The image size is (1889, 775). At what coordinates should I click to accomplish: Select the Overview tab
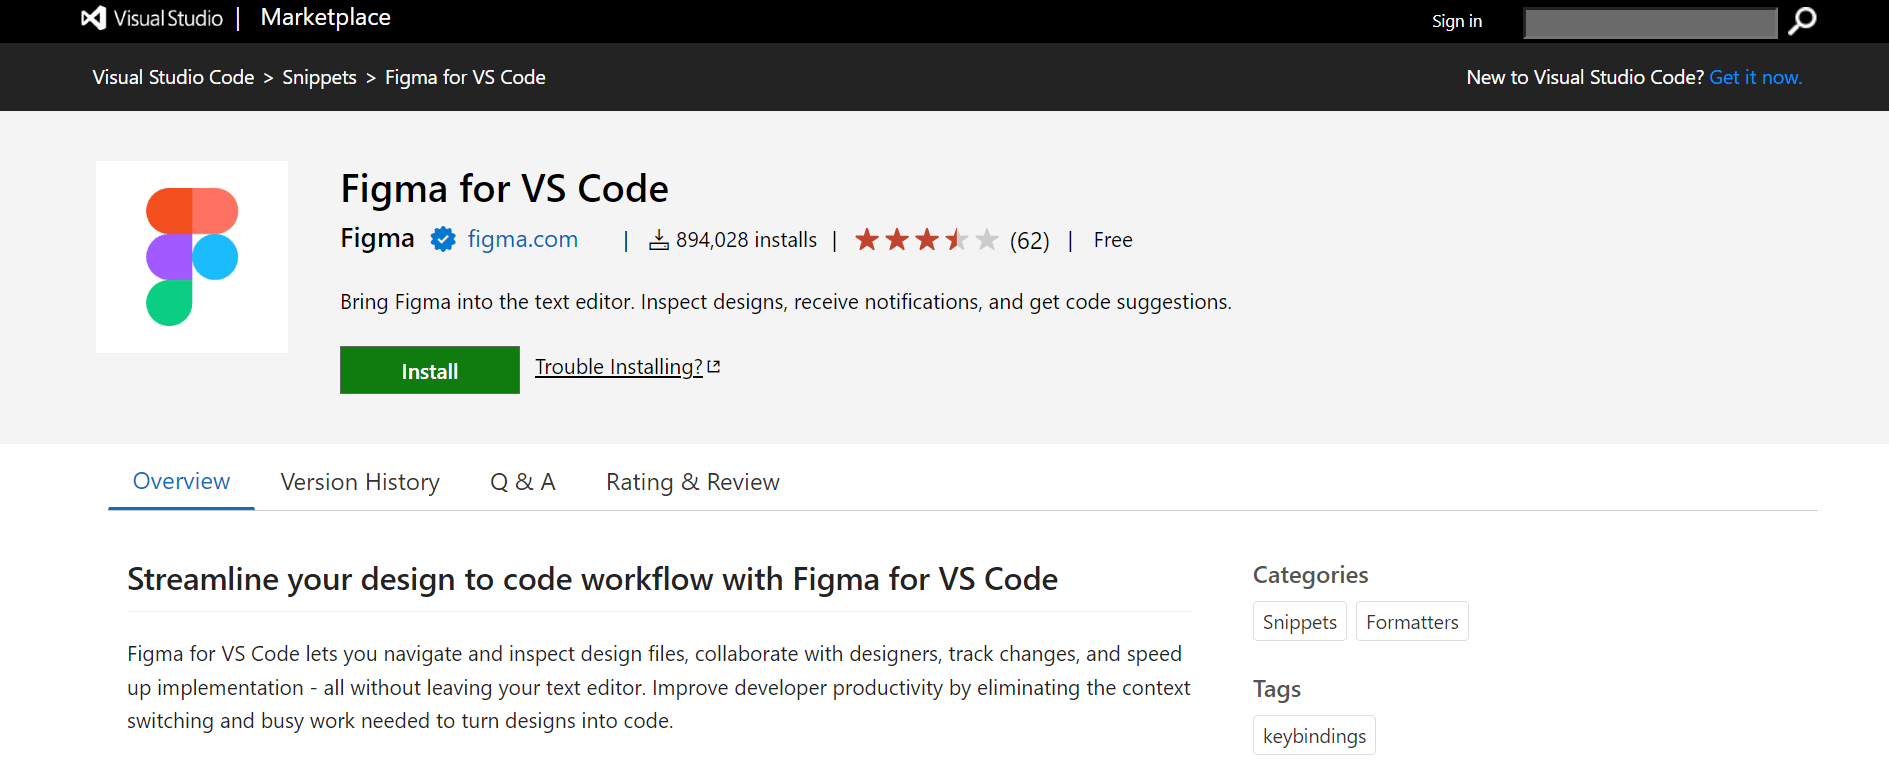click(x=181, y=482)
